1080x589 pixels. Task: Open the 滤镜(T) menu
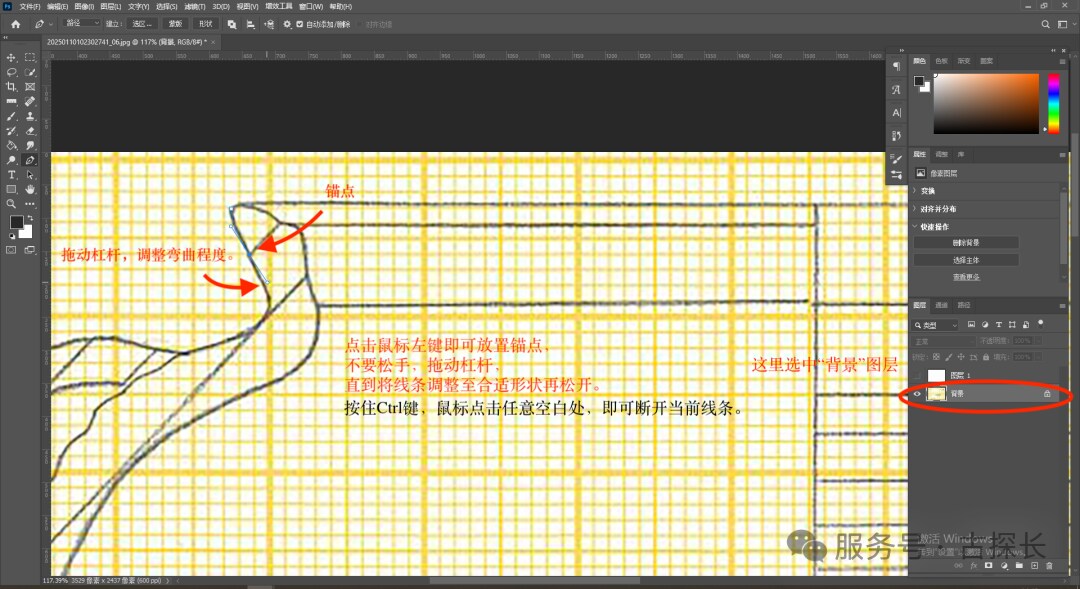pos(195,6)
